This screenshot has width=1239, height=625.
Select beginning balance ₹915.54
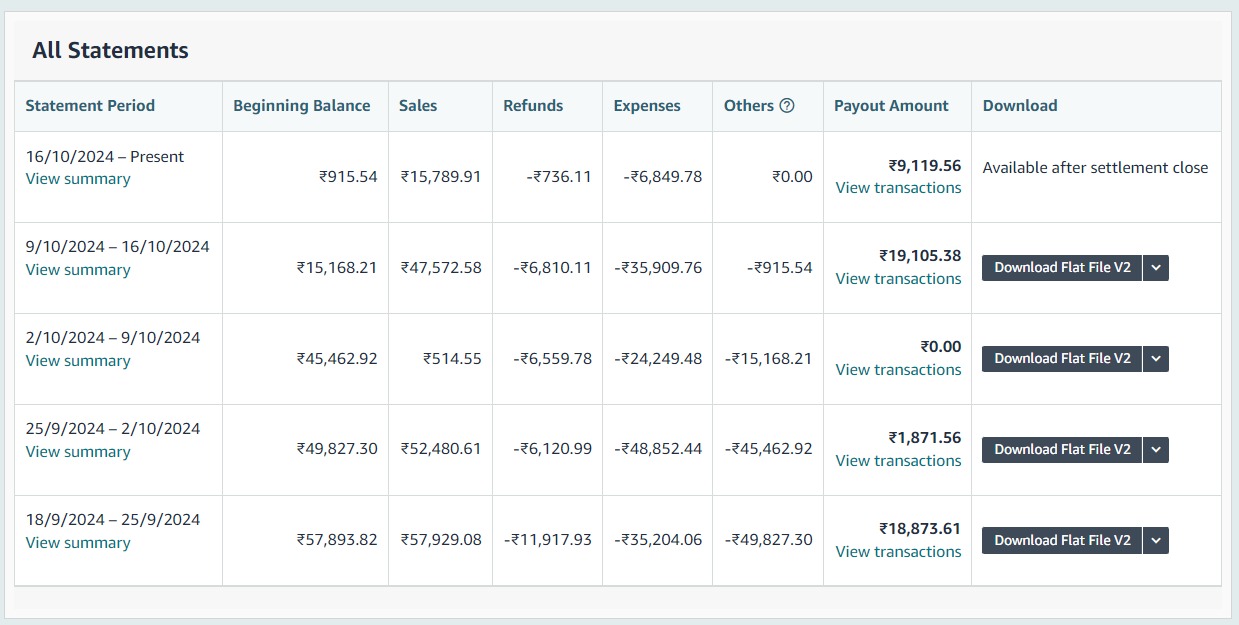click(348, 176)
